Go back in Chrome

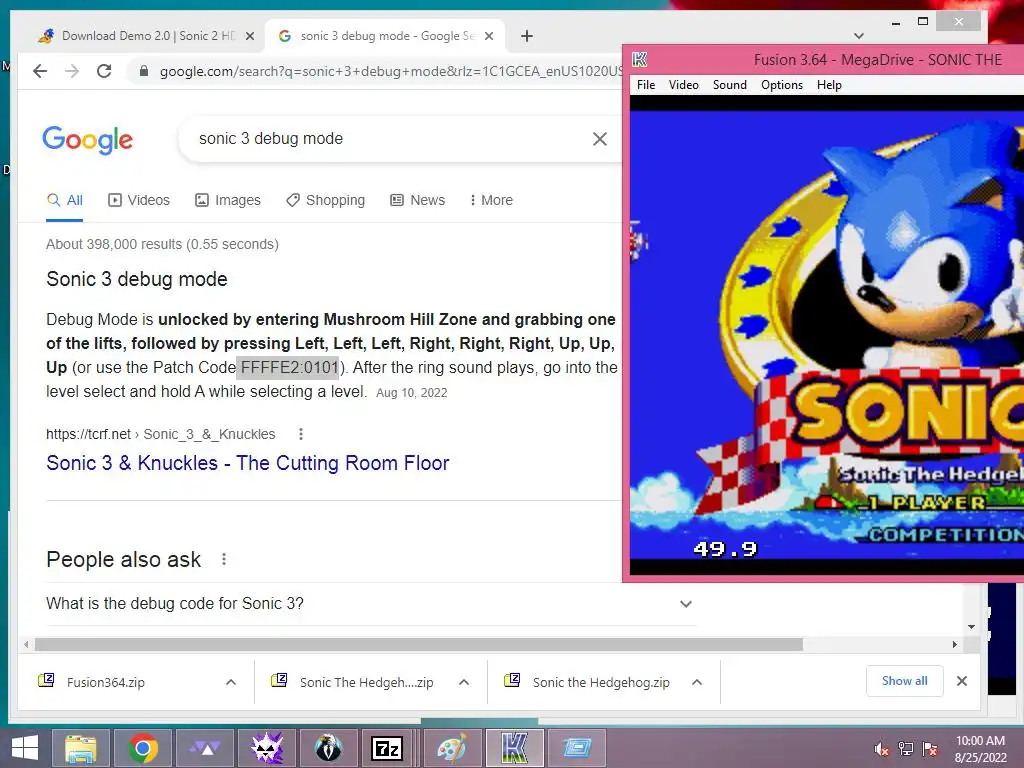40,71
